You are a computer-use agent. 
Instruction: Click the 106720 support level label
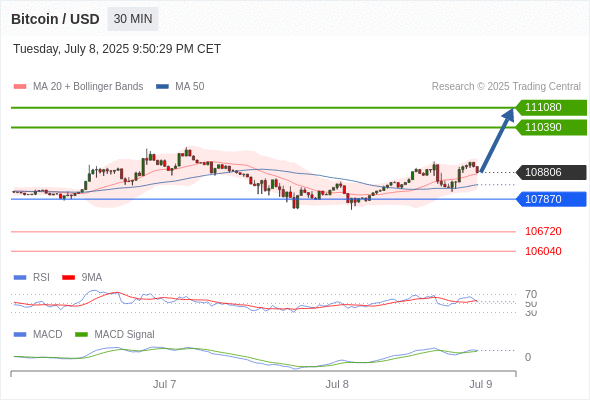(543, 231)
